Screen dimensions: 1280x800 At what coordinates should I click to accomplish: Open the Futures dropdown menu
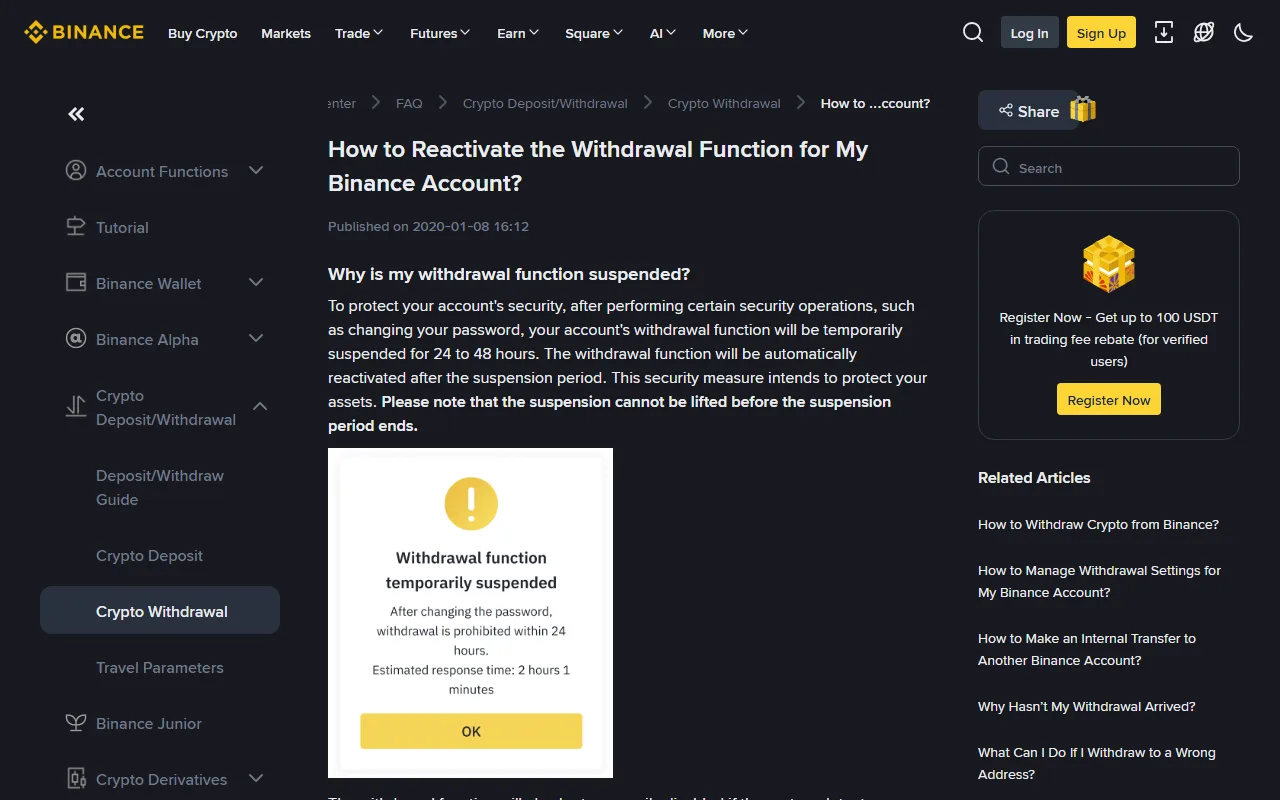point(440,33)
